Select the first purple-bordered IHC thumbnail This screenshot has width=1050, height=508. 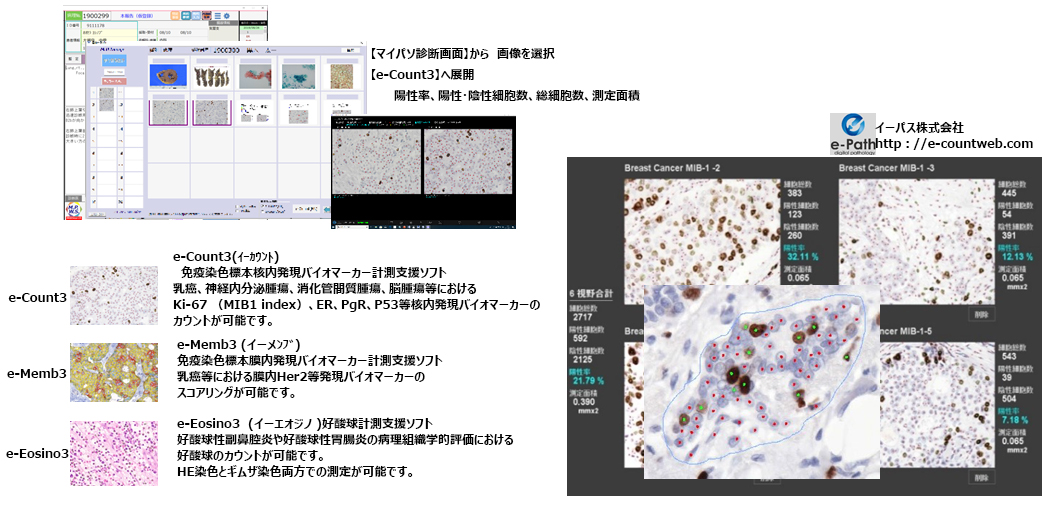pos(167,112)
